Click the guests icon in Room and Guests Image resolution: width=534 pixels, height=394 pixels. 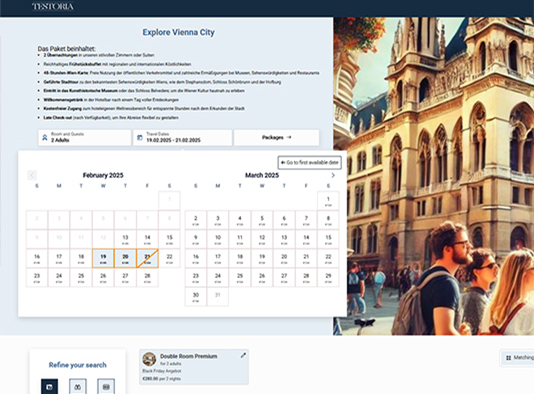pos(45,138)
